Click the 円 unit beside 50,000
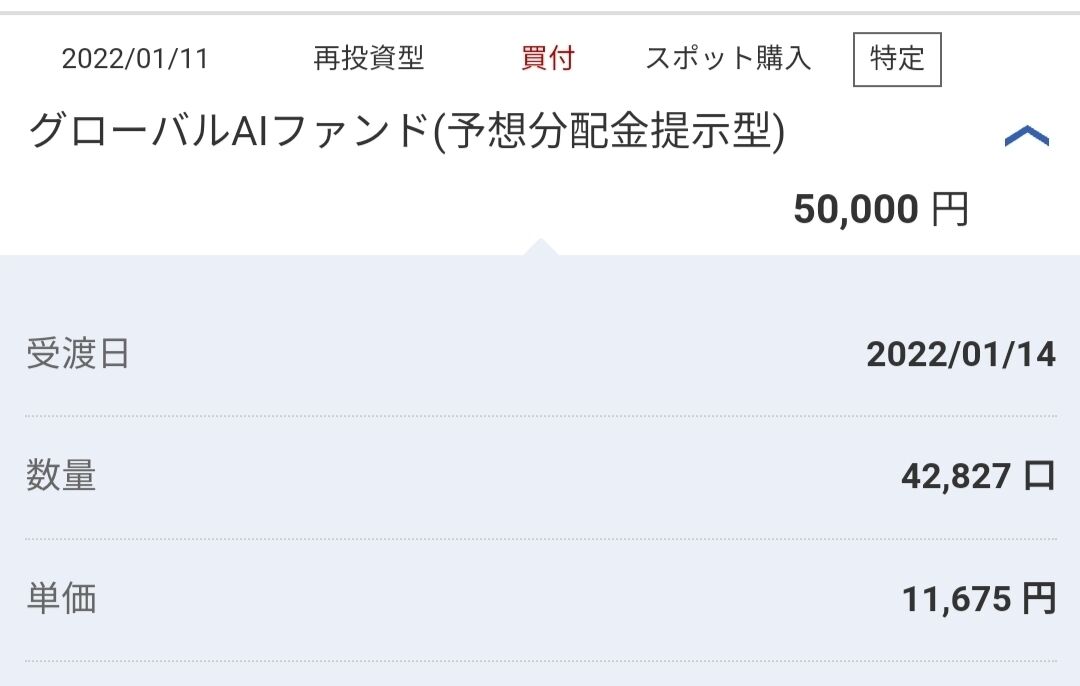This screenshot has width=1080, height=686. tap(950, 210)
